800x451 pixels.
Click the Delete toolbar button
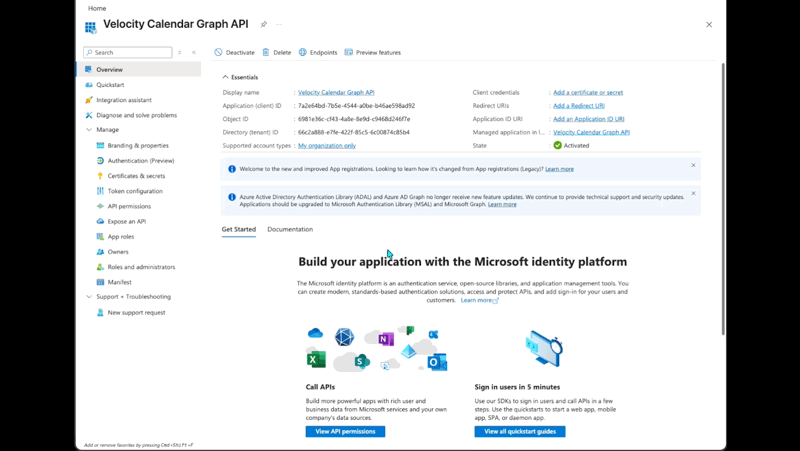coord(277,53)
